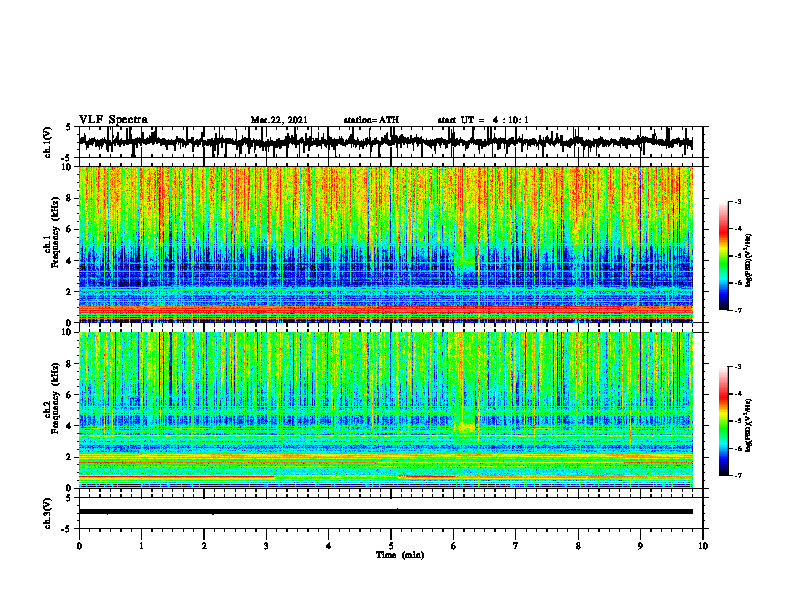Viewport: 792px width, 612px height.
Task: Click the ch.1 spectrogram color bar
Action: pos(723,256)
